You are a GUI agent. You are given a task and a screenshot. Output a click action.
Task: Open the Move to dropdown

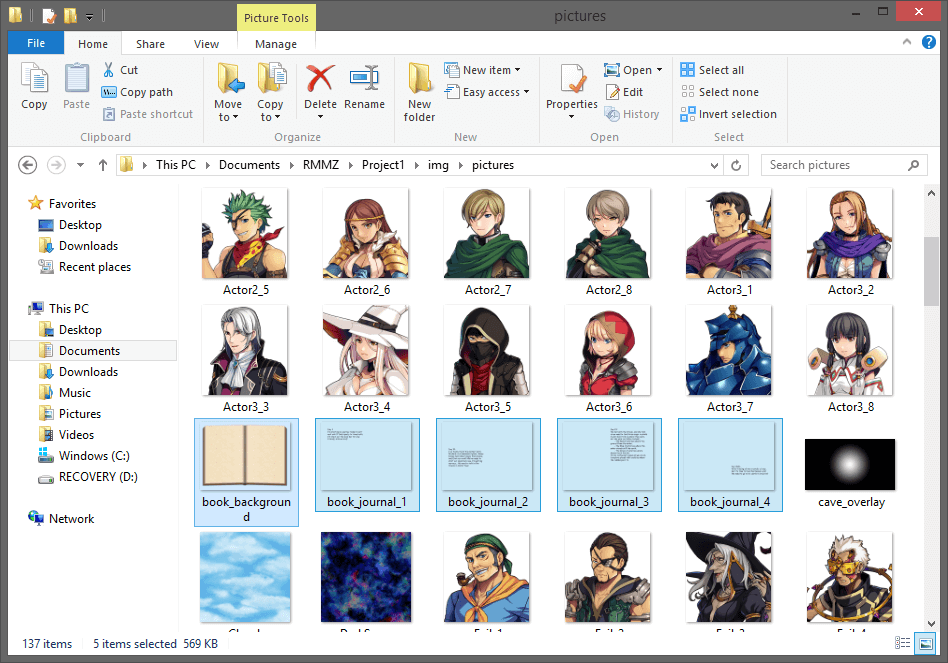(229, 90)
